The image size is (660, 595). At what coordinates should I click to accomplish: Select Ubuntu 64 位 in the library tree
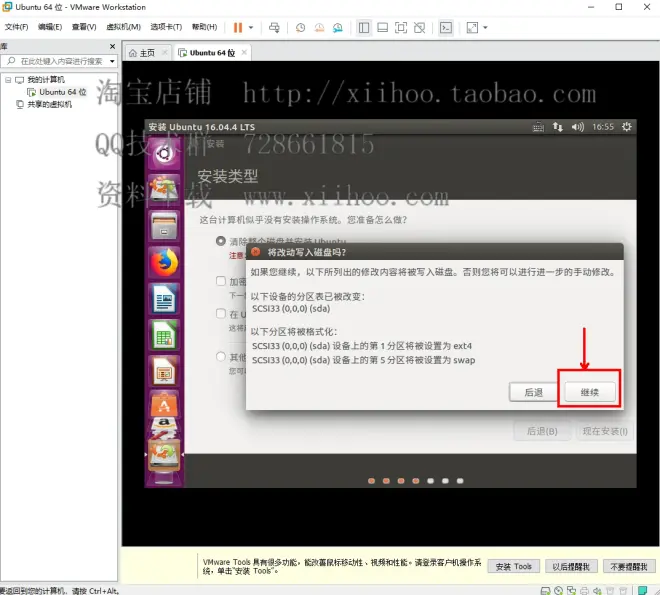click(63, 92)
